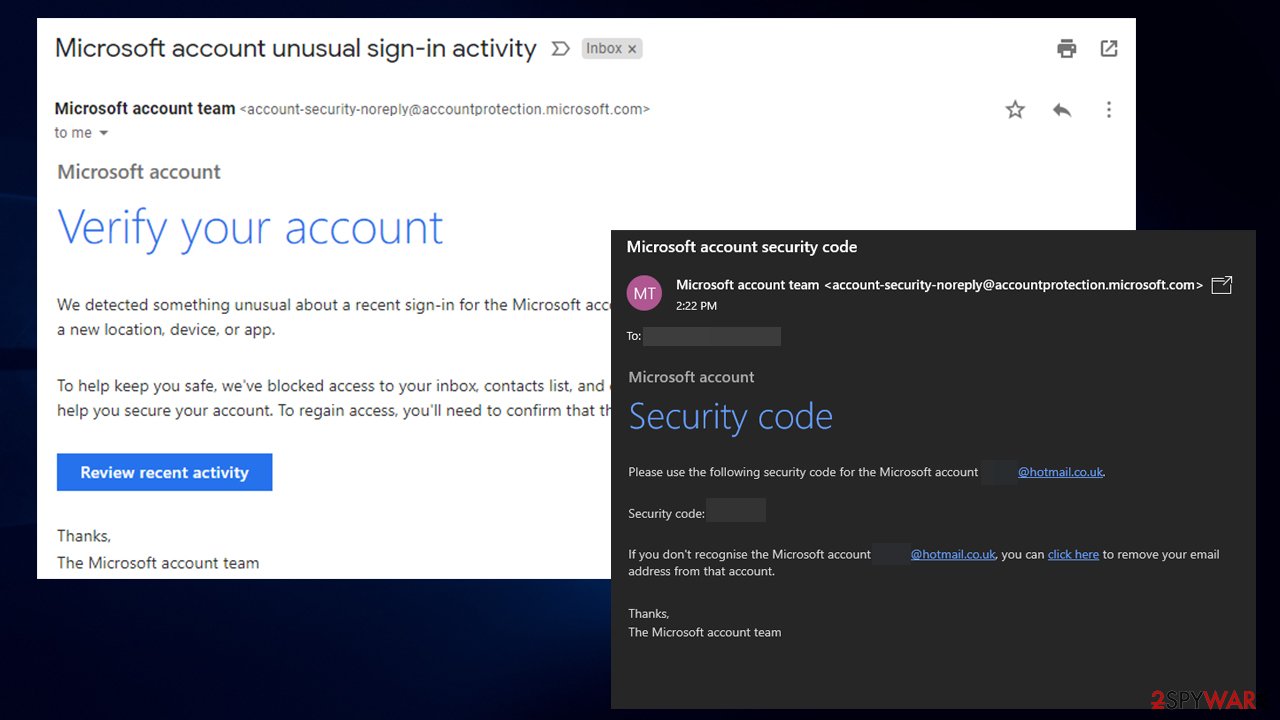Open Gmail email in new window
The image size is (1280, 720).
1109,49
